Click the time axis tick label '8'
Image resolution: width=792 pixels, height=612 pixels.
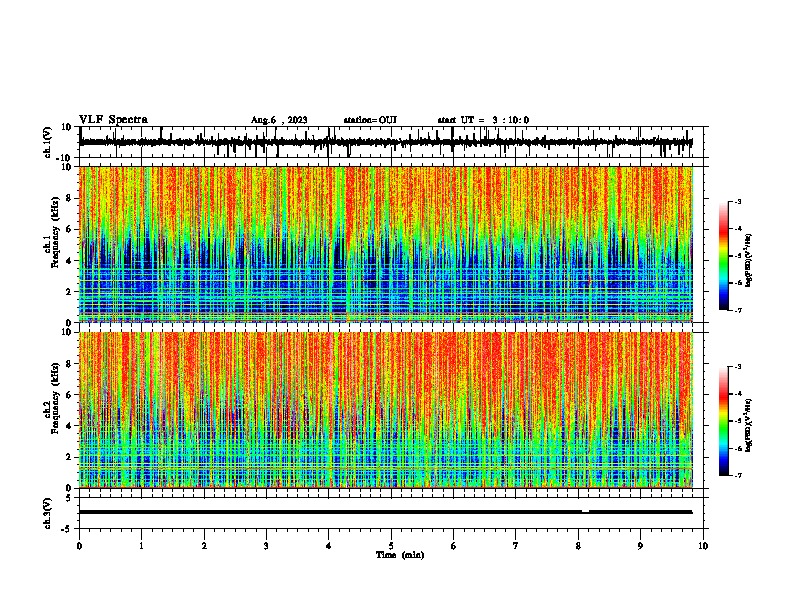(578, 546)
